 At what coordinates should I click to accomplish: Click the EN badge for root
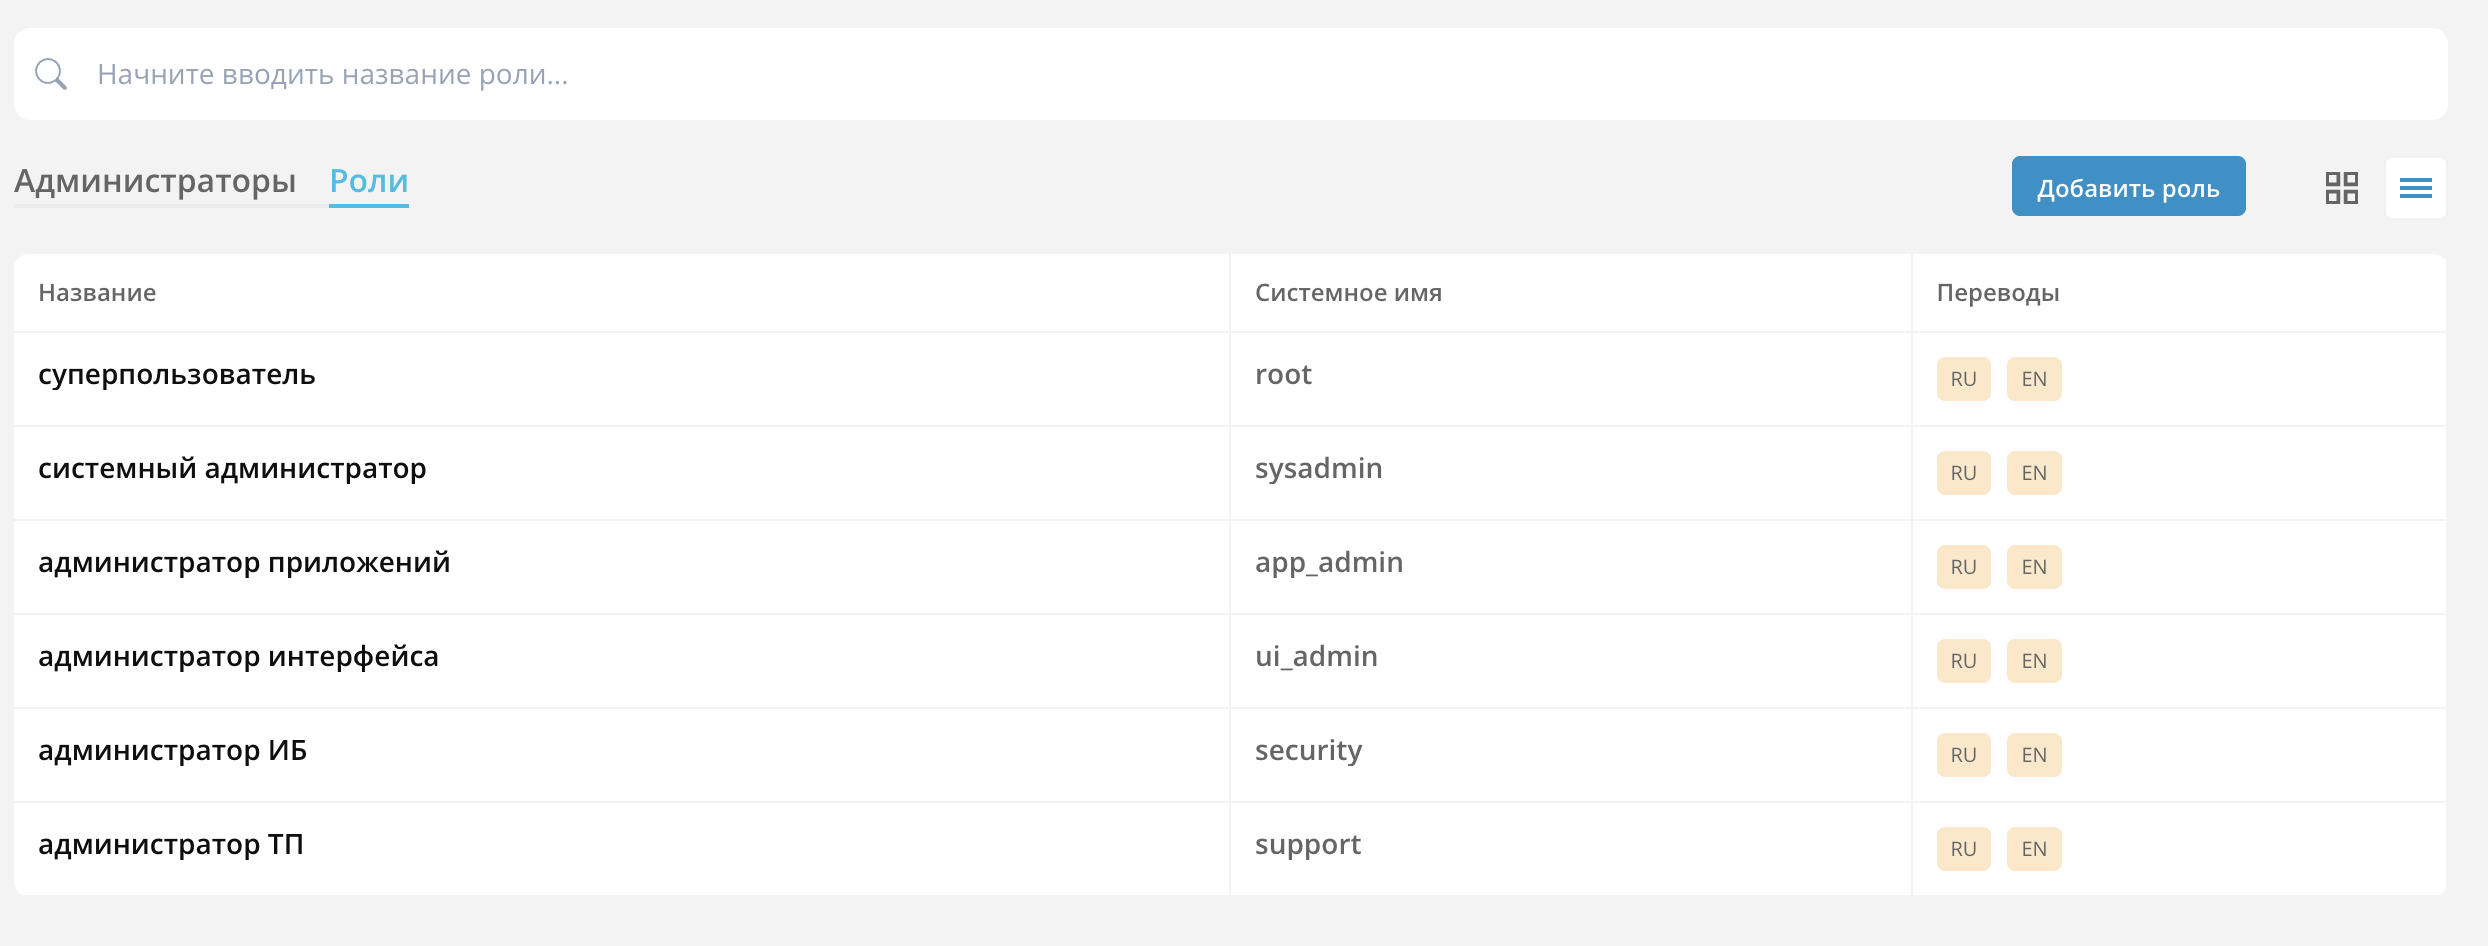pyautogui.click(x=2034, y=379)
